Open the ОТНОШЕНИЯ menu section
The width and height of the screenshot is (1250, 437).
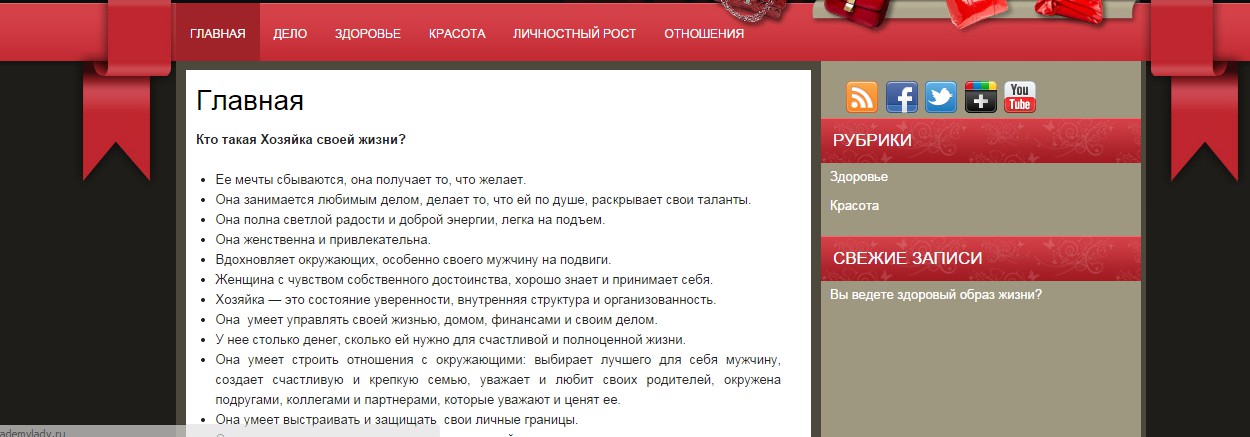704,33
